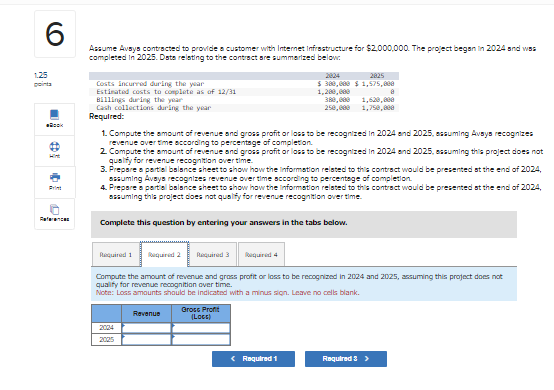Click the 1,750,000 cash collections value
Image resolution: width=554 pixels, height=390 pixels.
[378, 108]
